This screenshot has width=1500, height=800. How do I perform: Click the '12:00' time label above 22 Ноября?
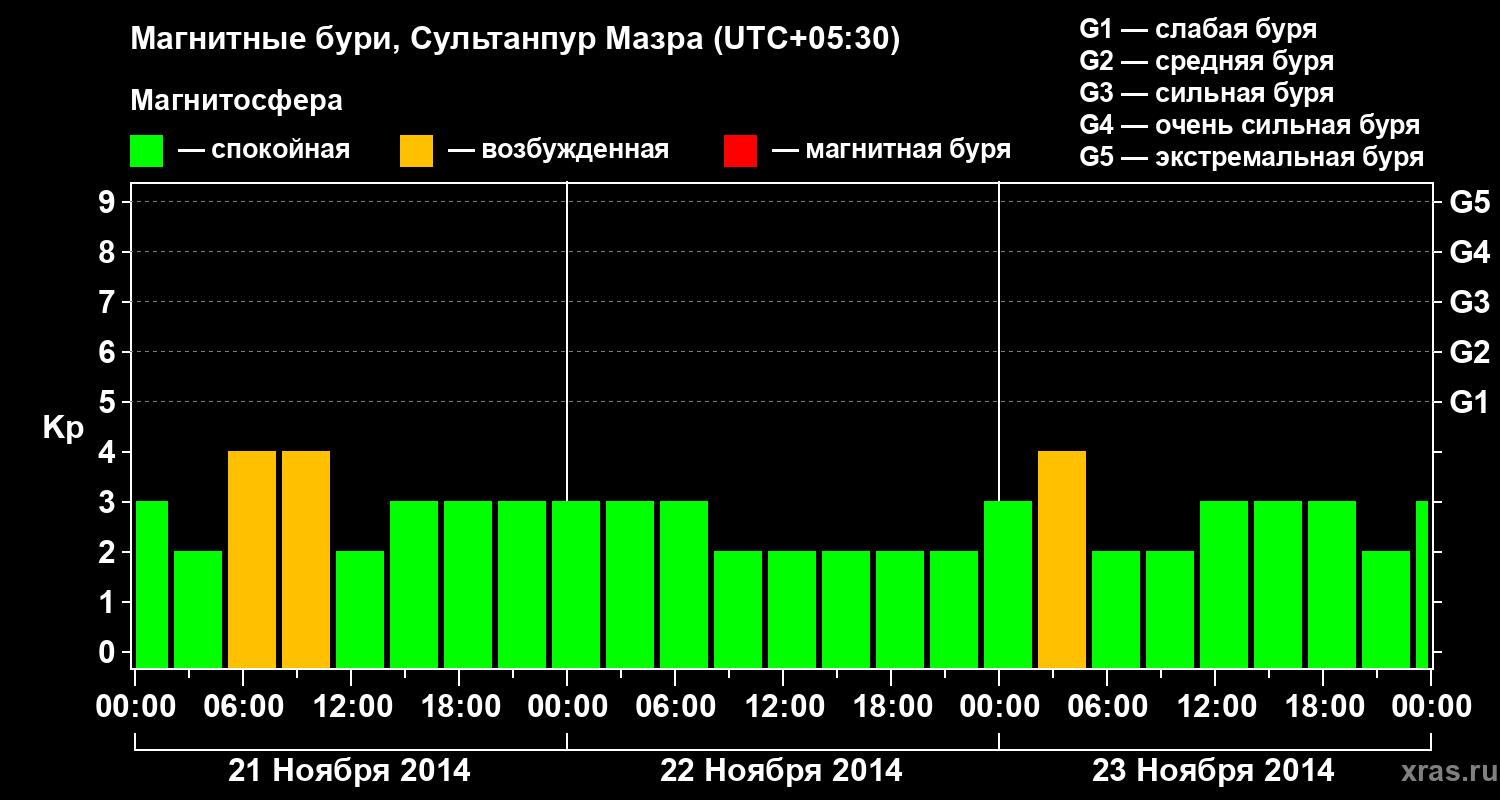(783, 707)
